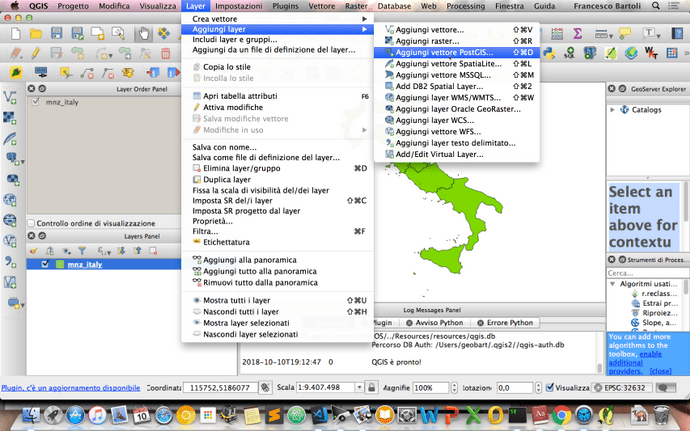Click the Rotazione stepper arrows
This screenshot has height=431, width=690.
[538, 388]
